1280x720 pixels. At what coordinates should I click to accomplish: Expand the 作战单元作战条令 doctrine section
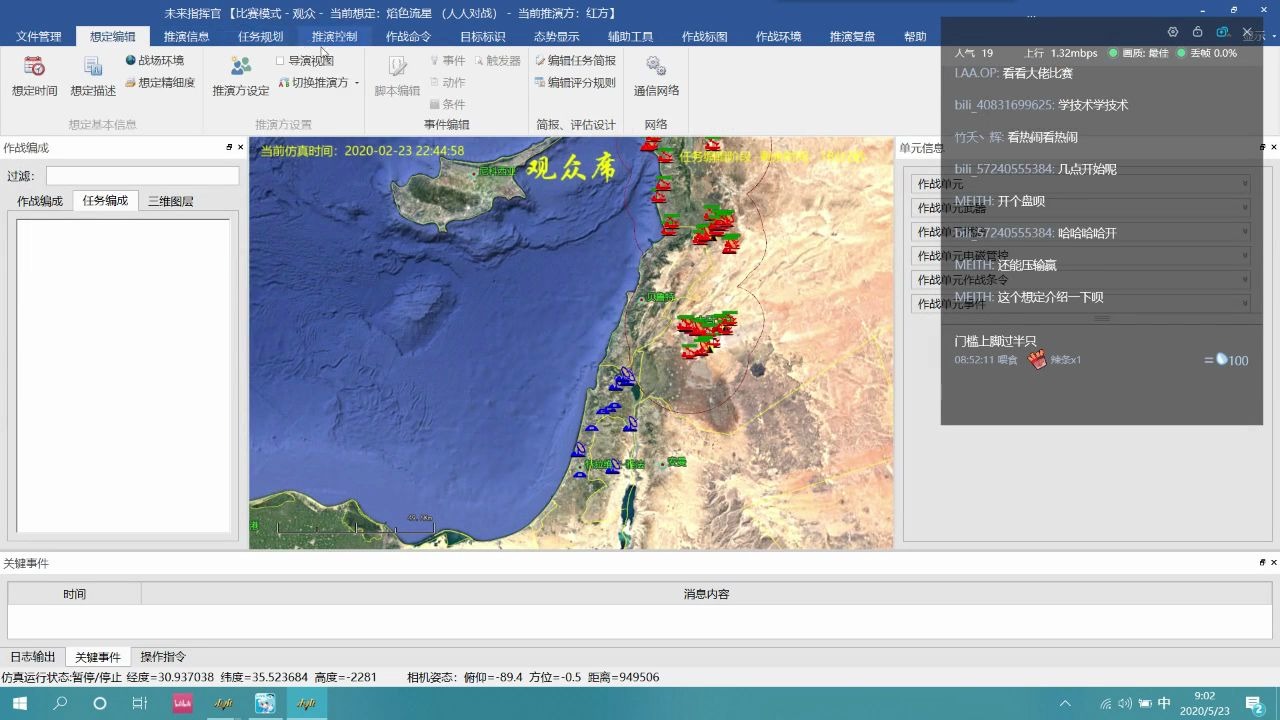tap(1080, 280)
